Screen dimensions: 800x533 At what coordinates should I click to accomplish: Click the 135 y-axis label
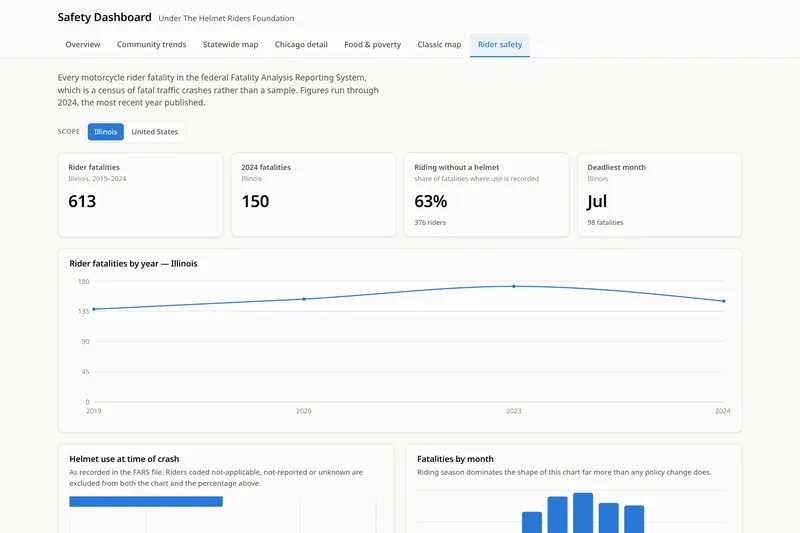click(x=84, y=311)
